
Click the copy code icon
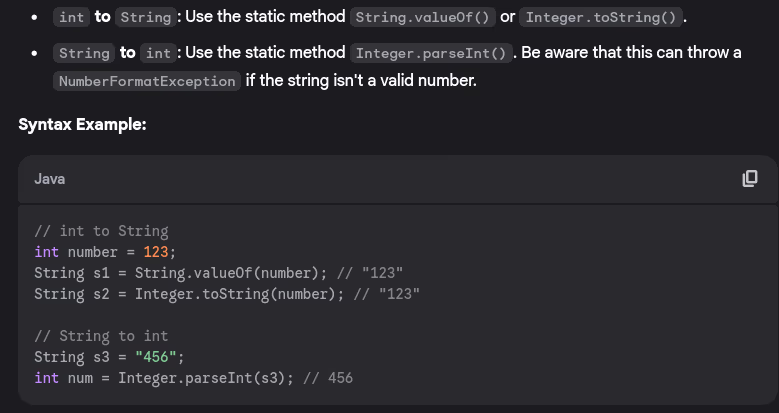[x=749, y=178]
